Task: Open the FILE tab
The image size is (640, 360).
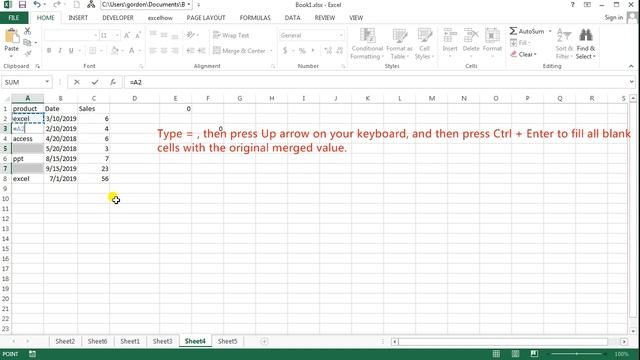Action: click(14, 18)
